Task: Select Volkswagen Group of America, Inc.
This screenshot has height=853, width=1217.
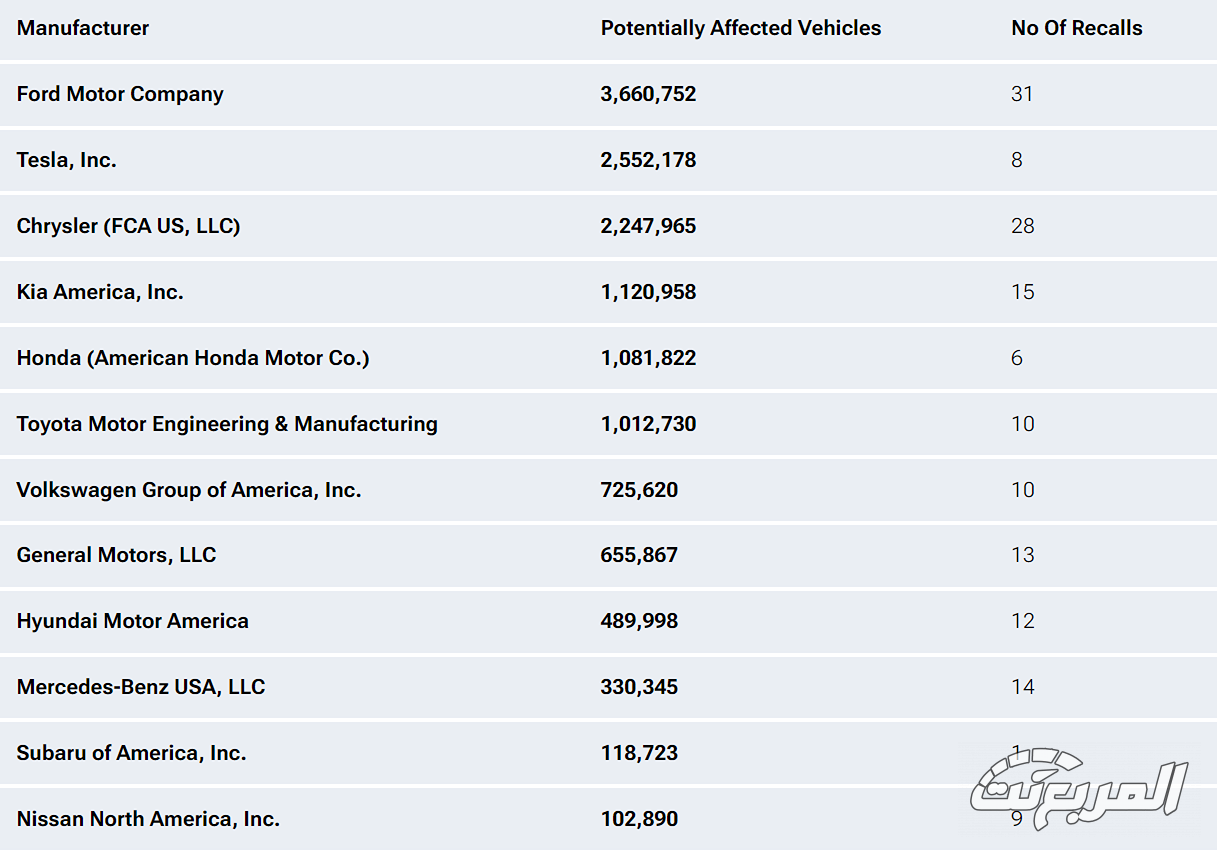Action: (x=189, y=490)
